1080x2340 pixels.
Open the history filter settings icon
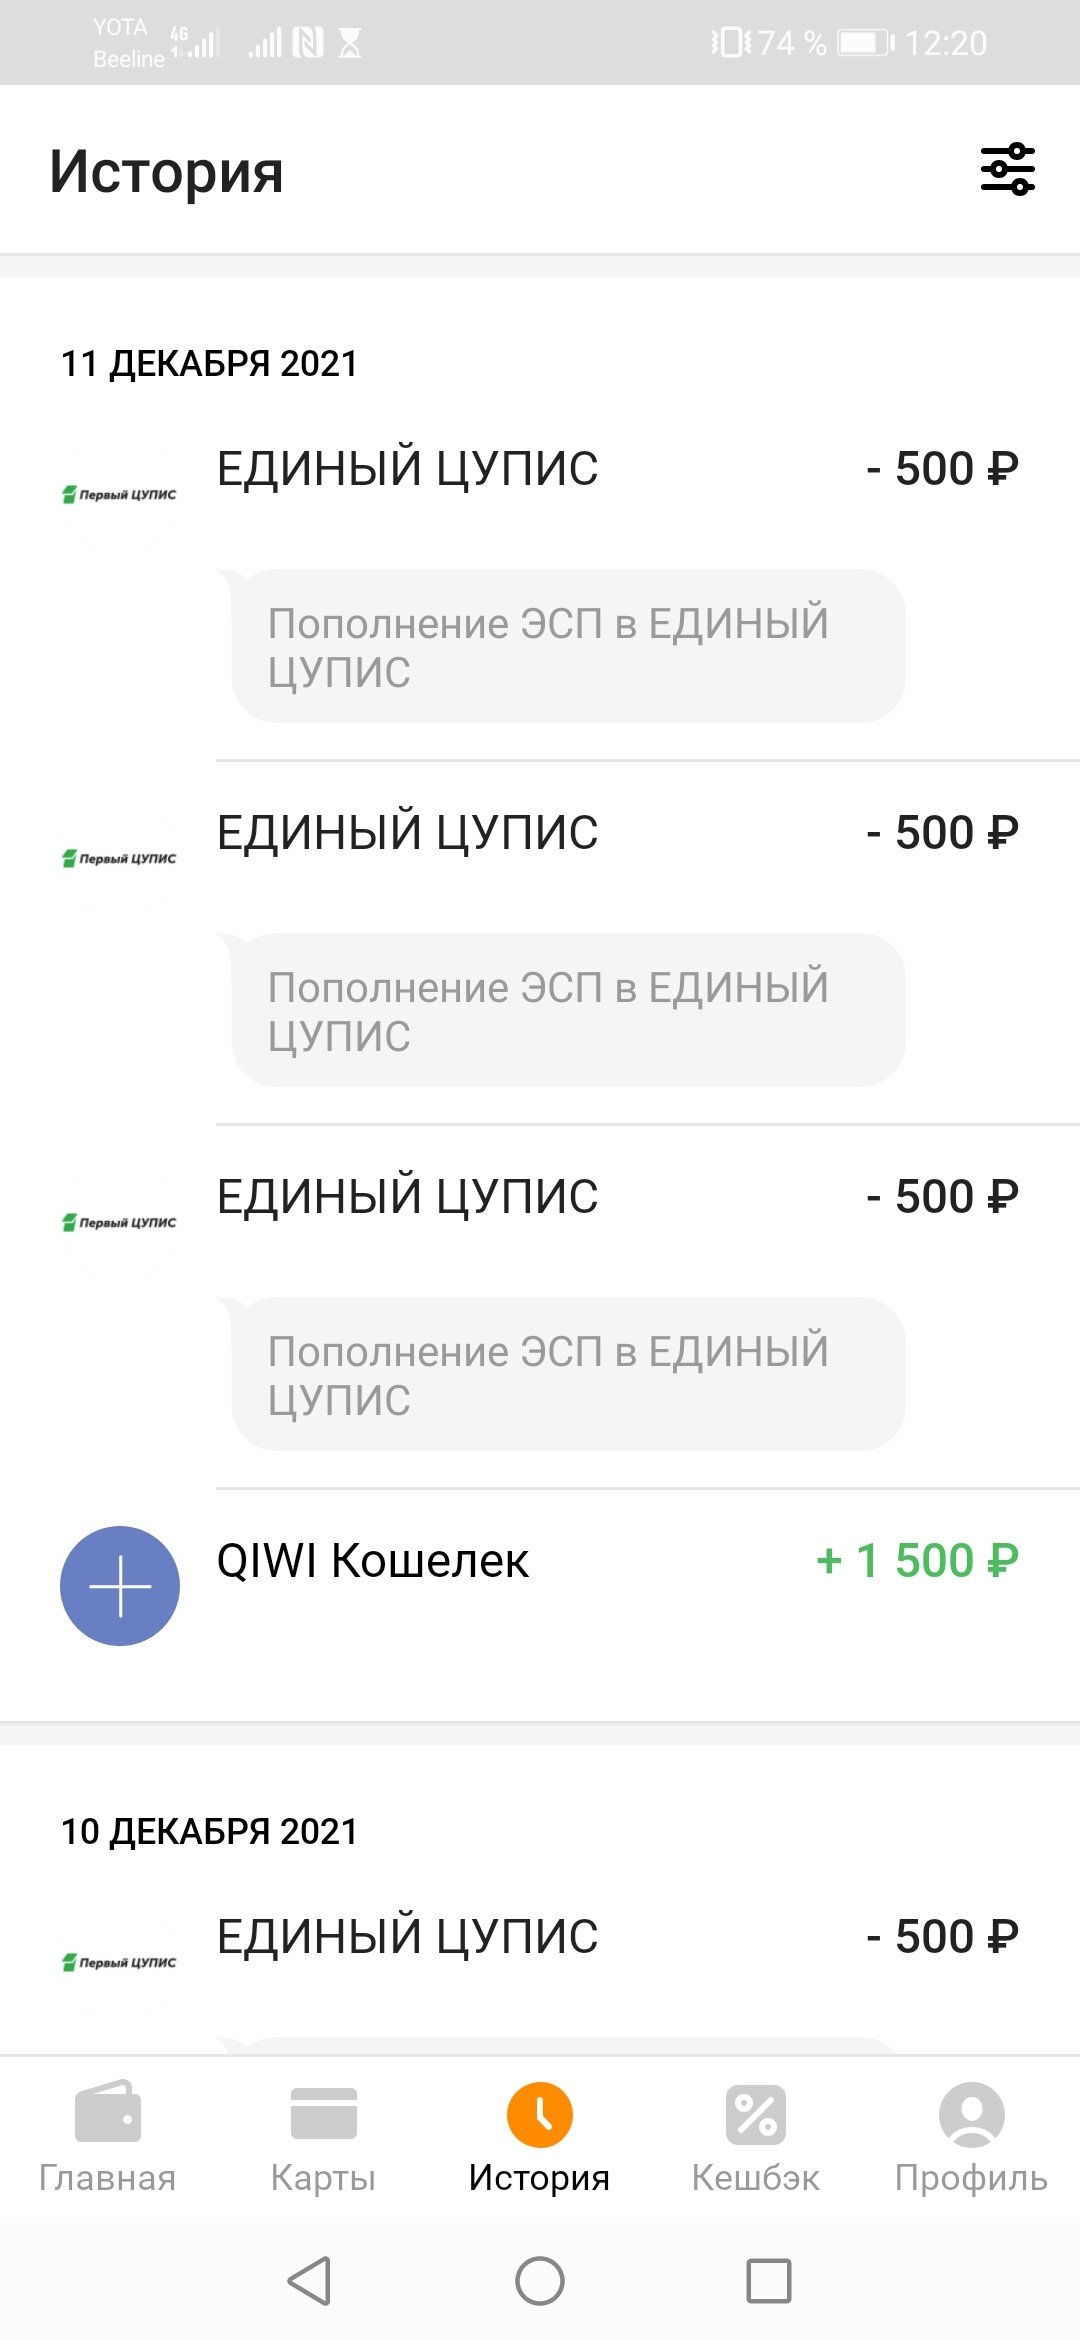tap(1007, 169)
